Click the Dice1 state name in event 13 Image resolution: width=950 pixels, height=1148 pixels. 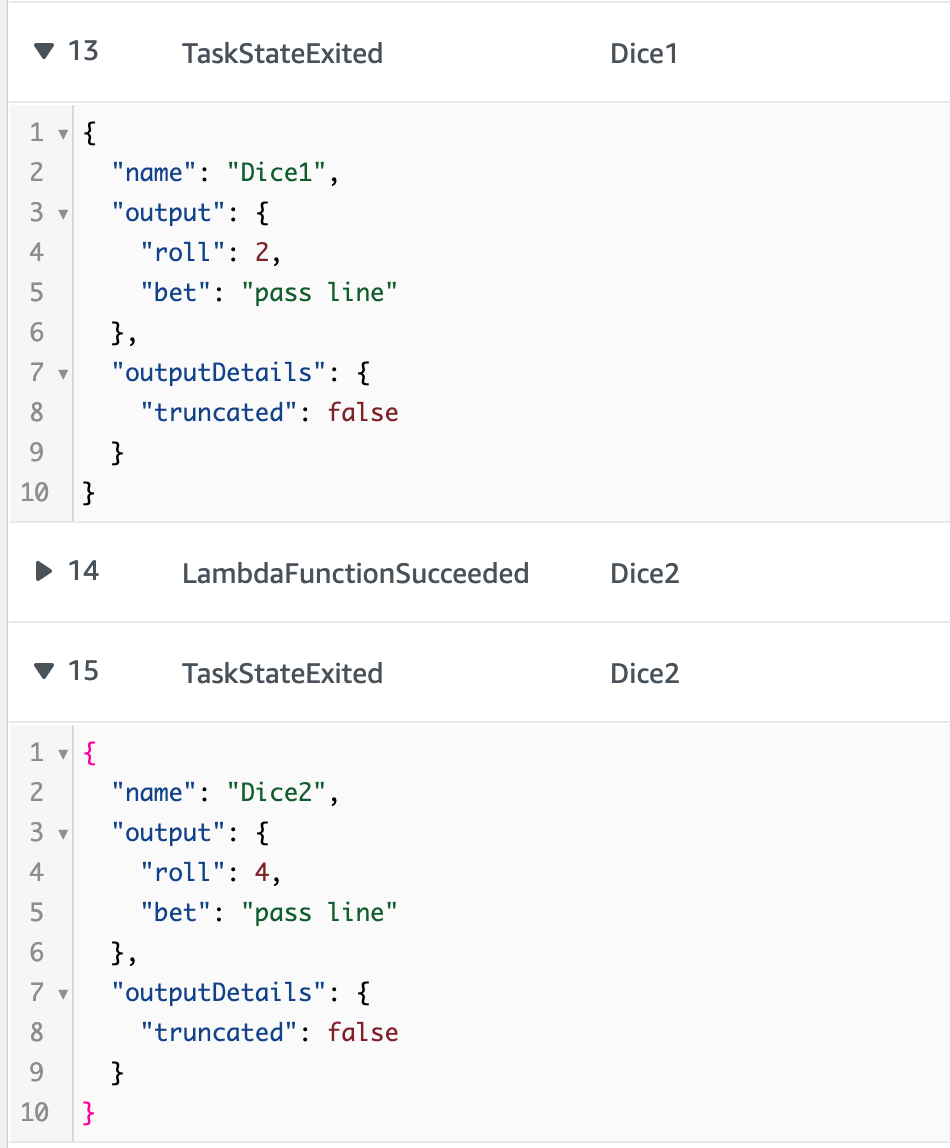coord(644,53)
